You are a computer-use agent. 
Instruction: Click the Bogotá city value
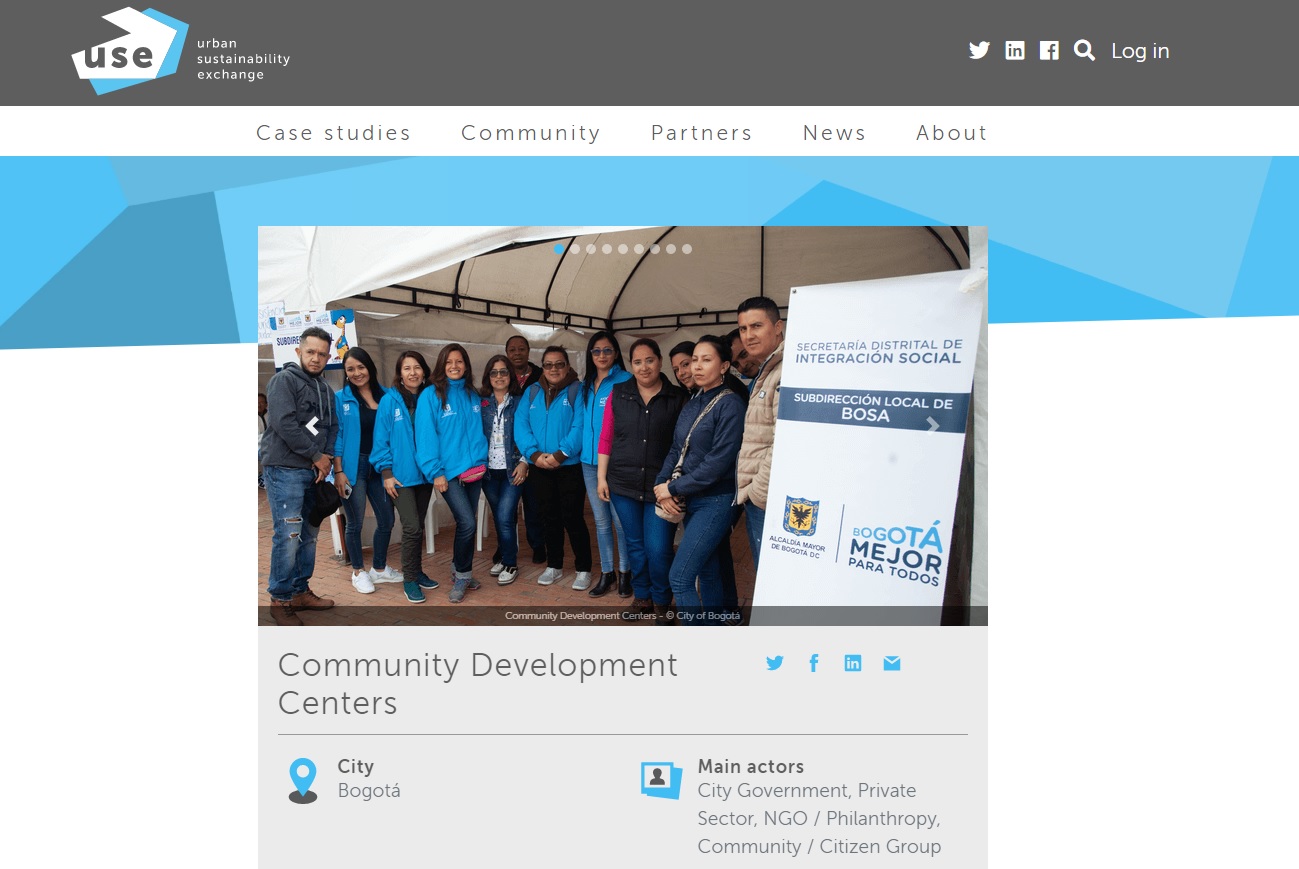pos(369,791)
